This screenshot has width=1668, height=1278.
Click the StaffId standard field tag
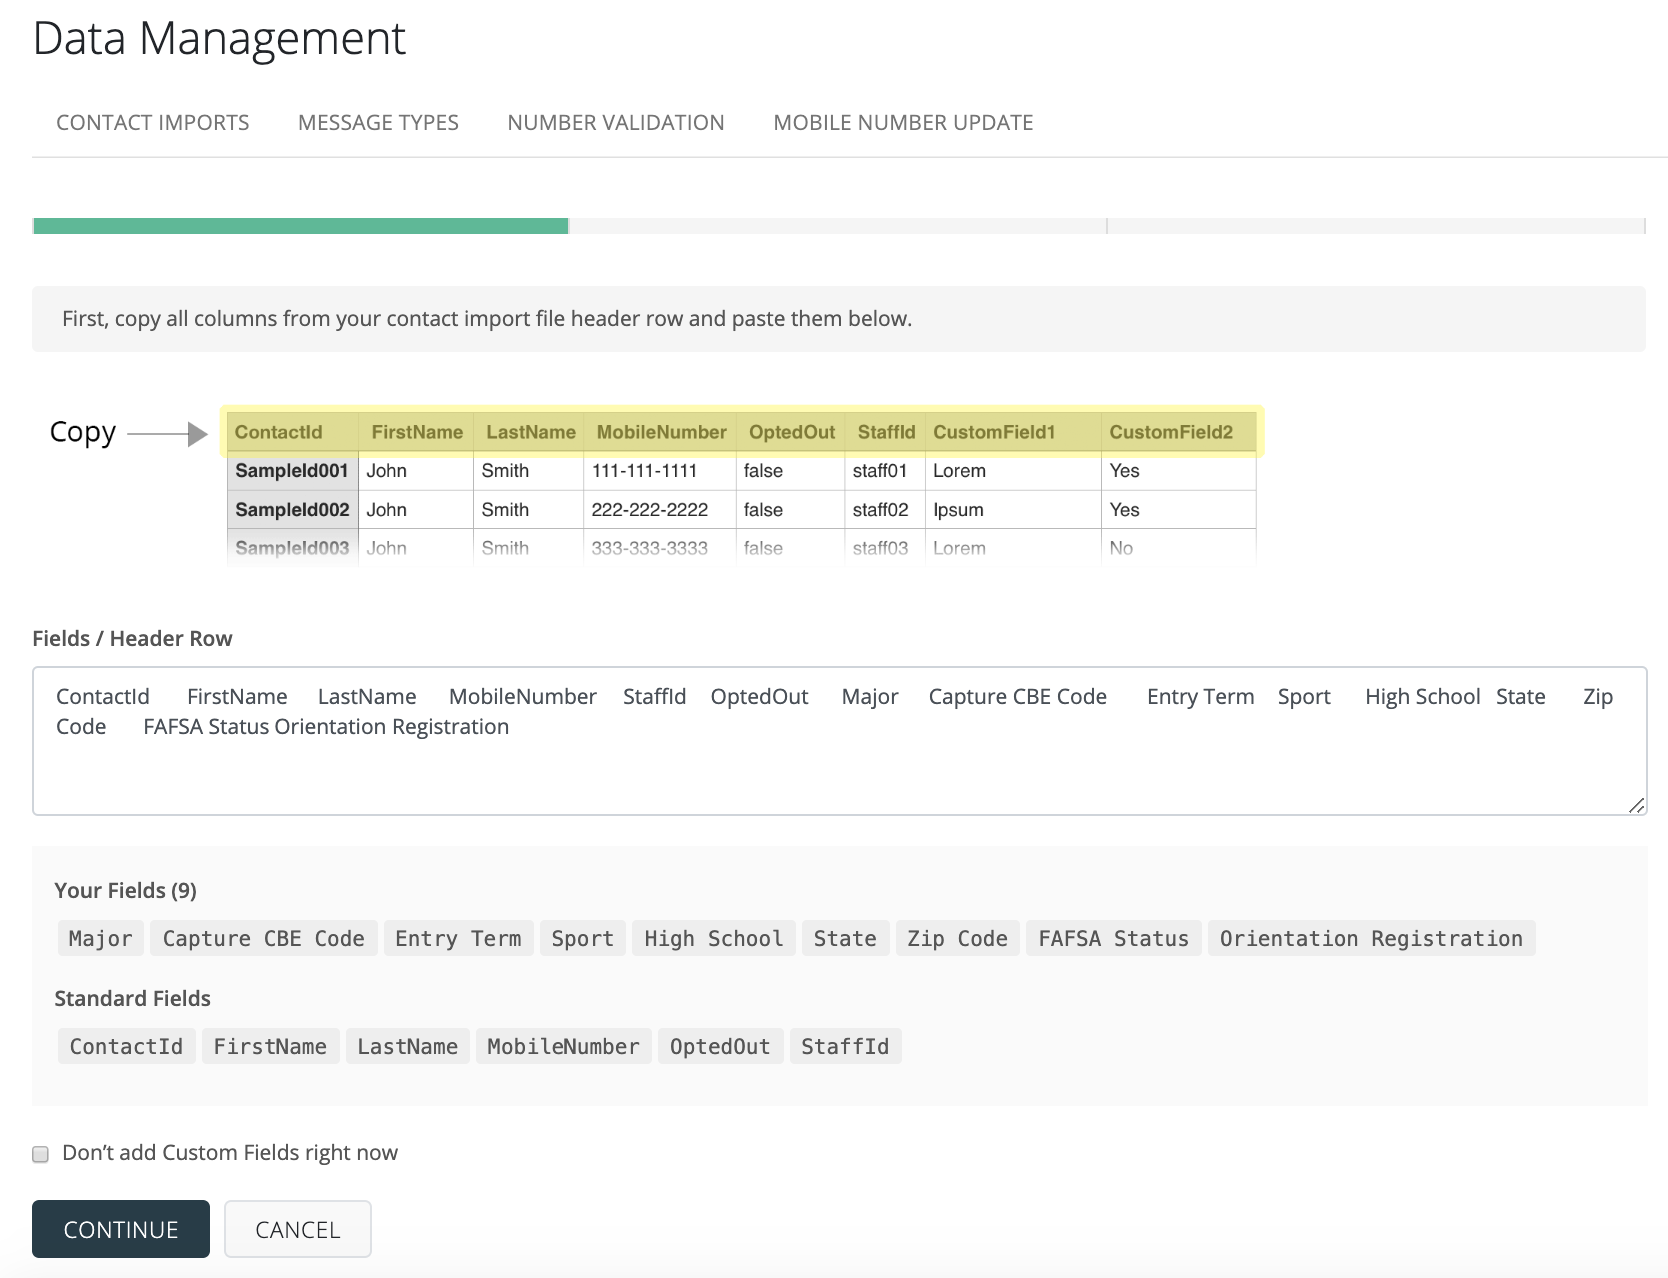tap(844, 1046)
